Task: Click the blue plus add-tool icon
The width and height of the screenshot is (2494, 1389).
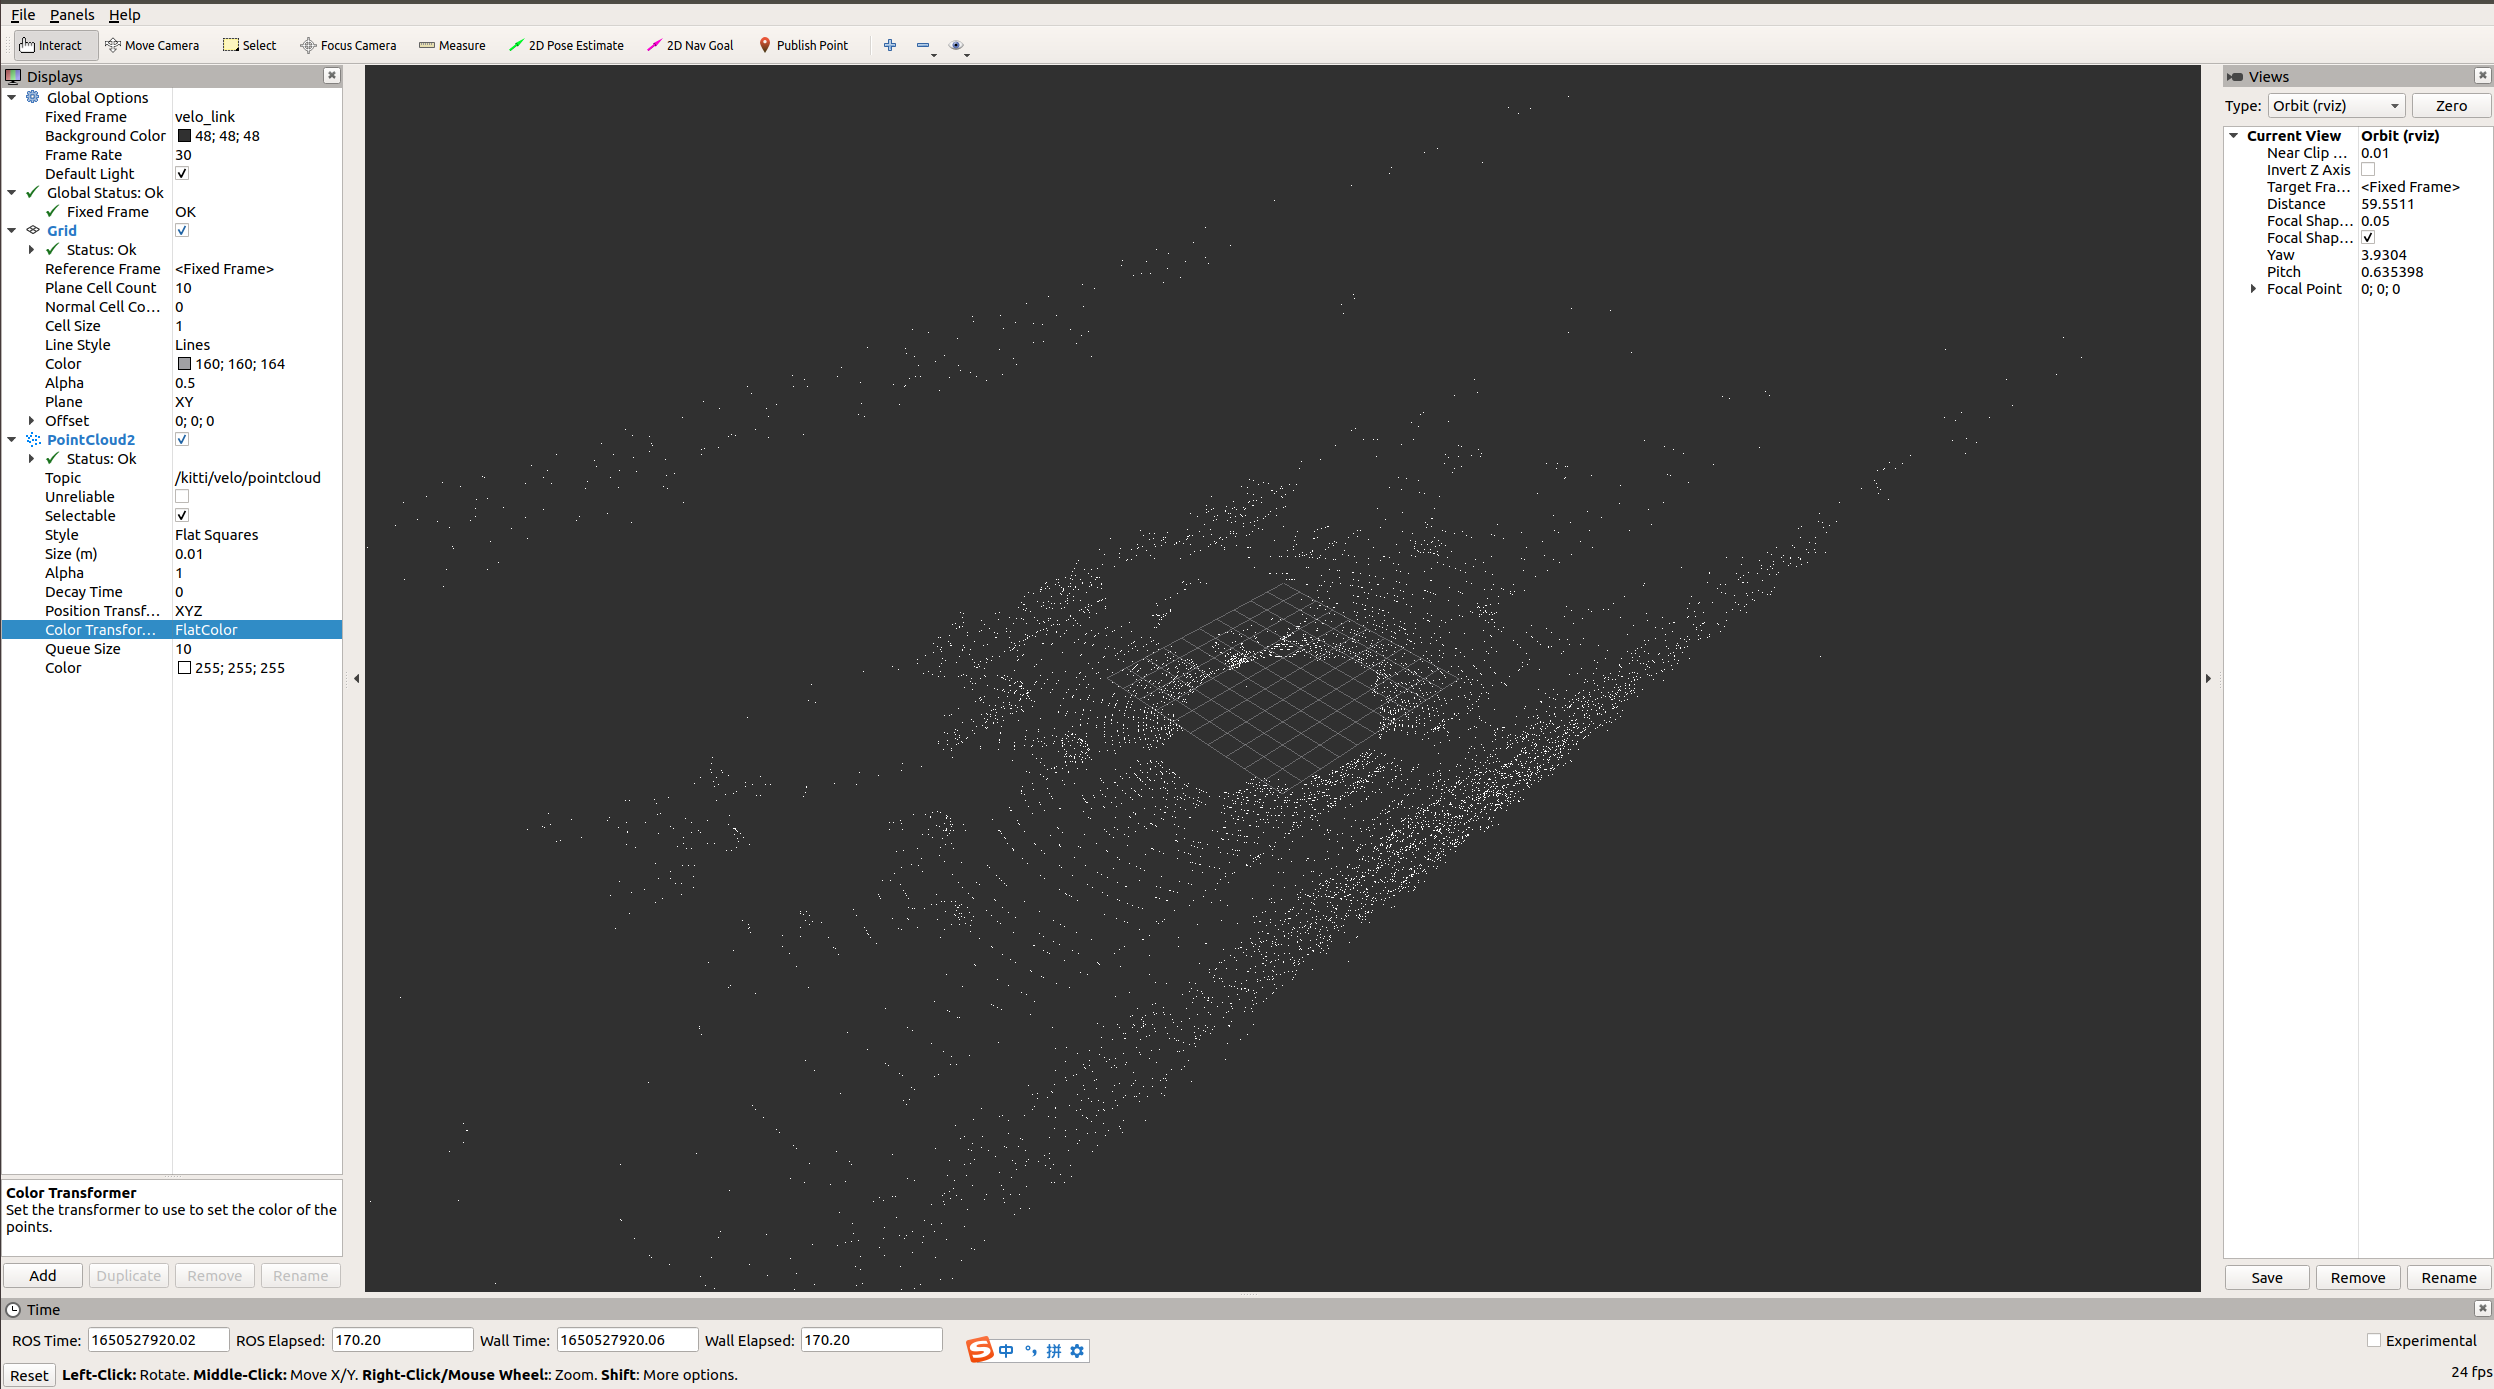Action: 889,45
